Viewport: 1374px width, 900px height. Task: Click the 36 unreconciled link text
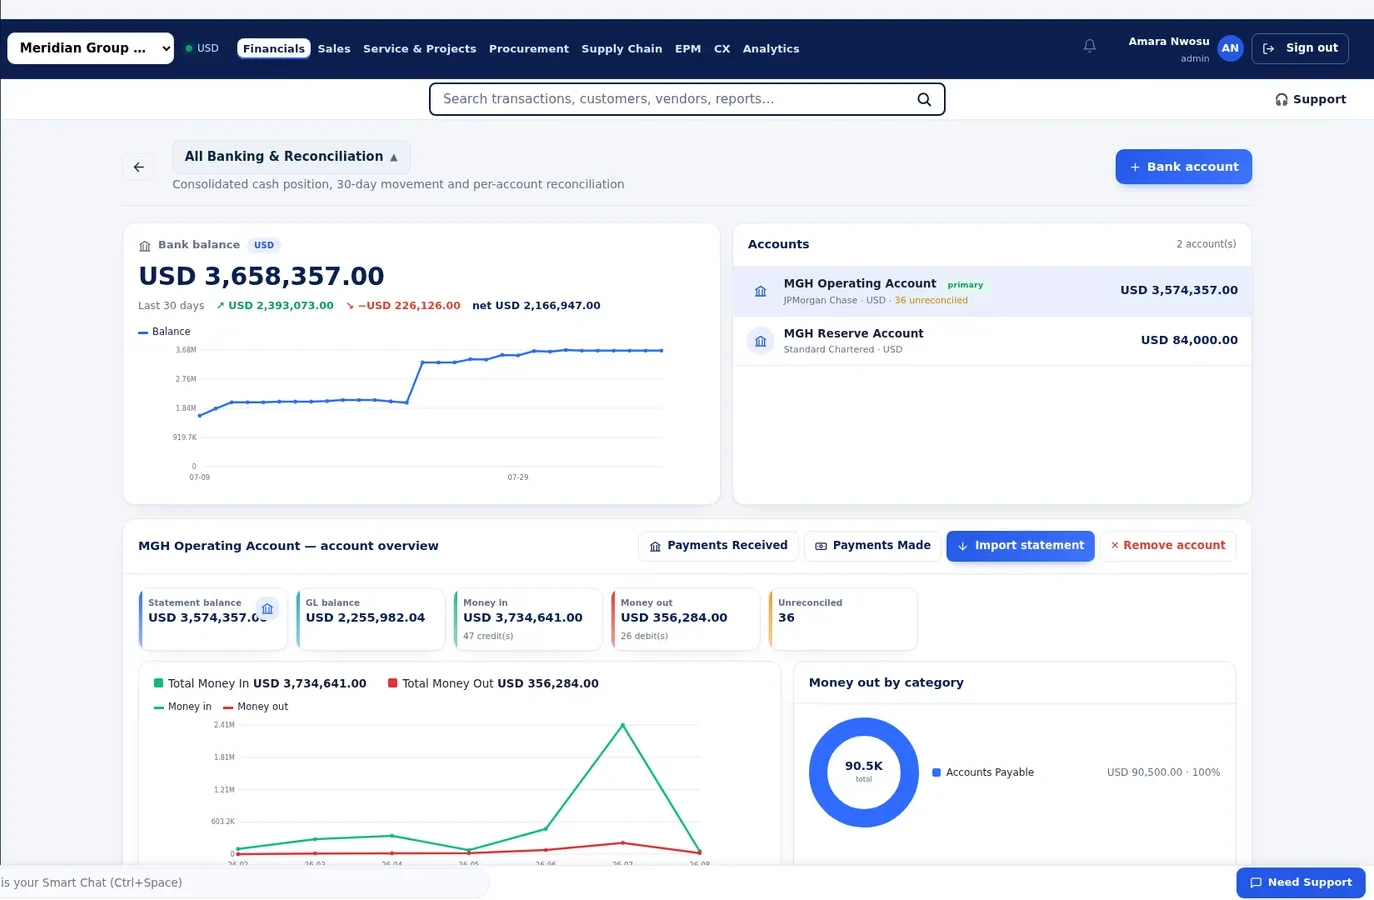(931, 300)
